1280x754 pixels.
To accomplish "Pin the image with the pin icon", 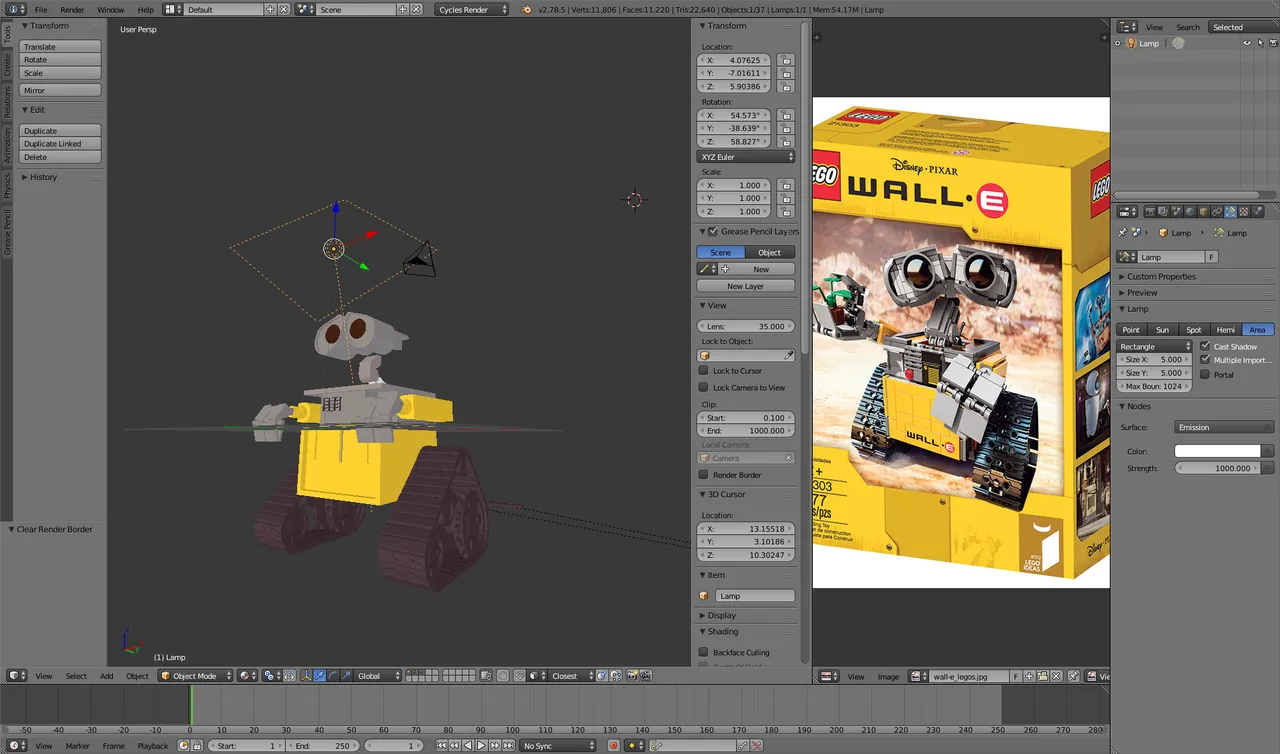I will coord(1074,676).
